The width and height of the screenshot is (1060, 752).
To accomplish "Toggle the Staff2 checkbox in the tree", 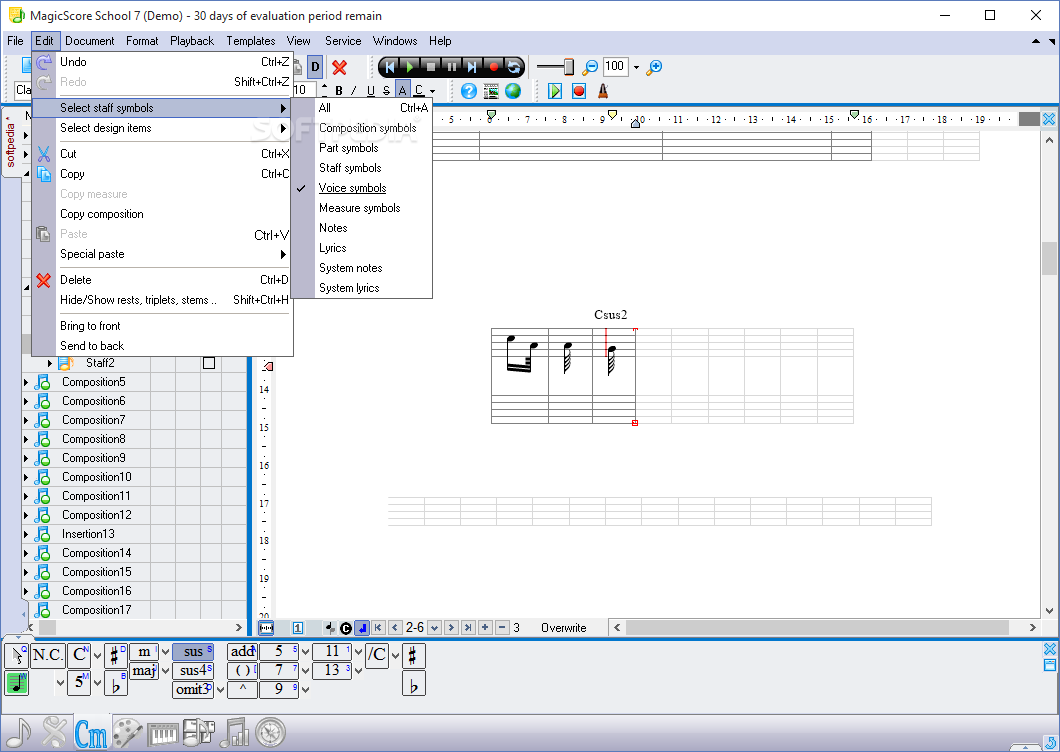I will click(209, 363).
